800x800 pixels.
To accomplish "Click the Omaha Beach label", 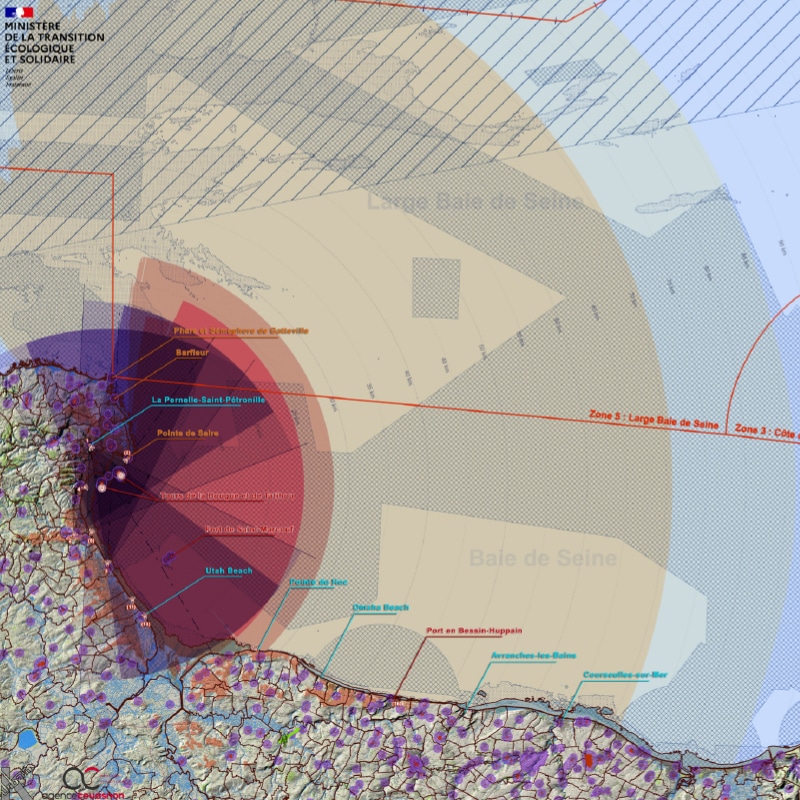I will click(381, 608).
